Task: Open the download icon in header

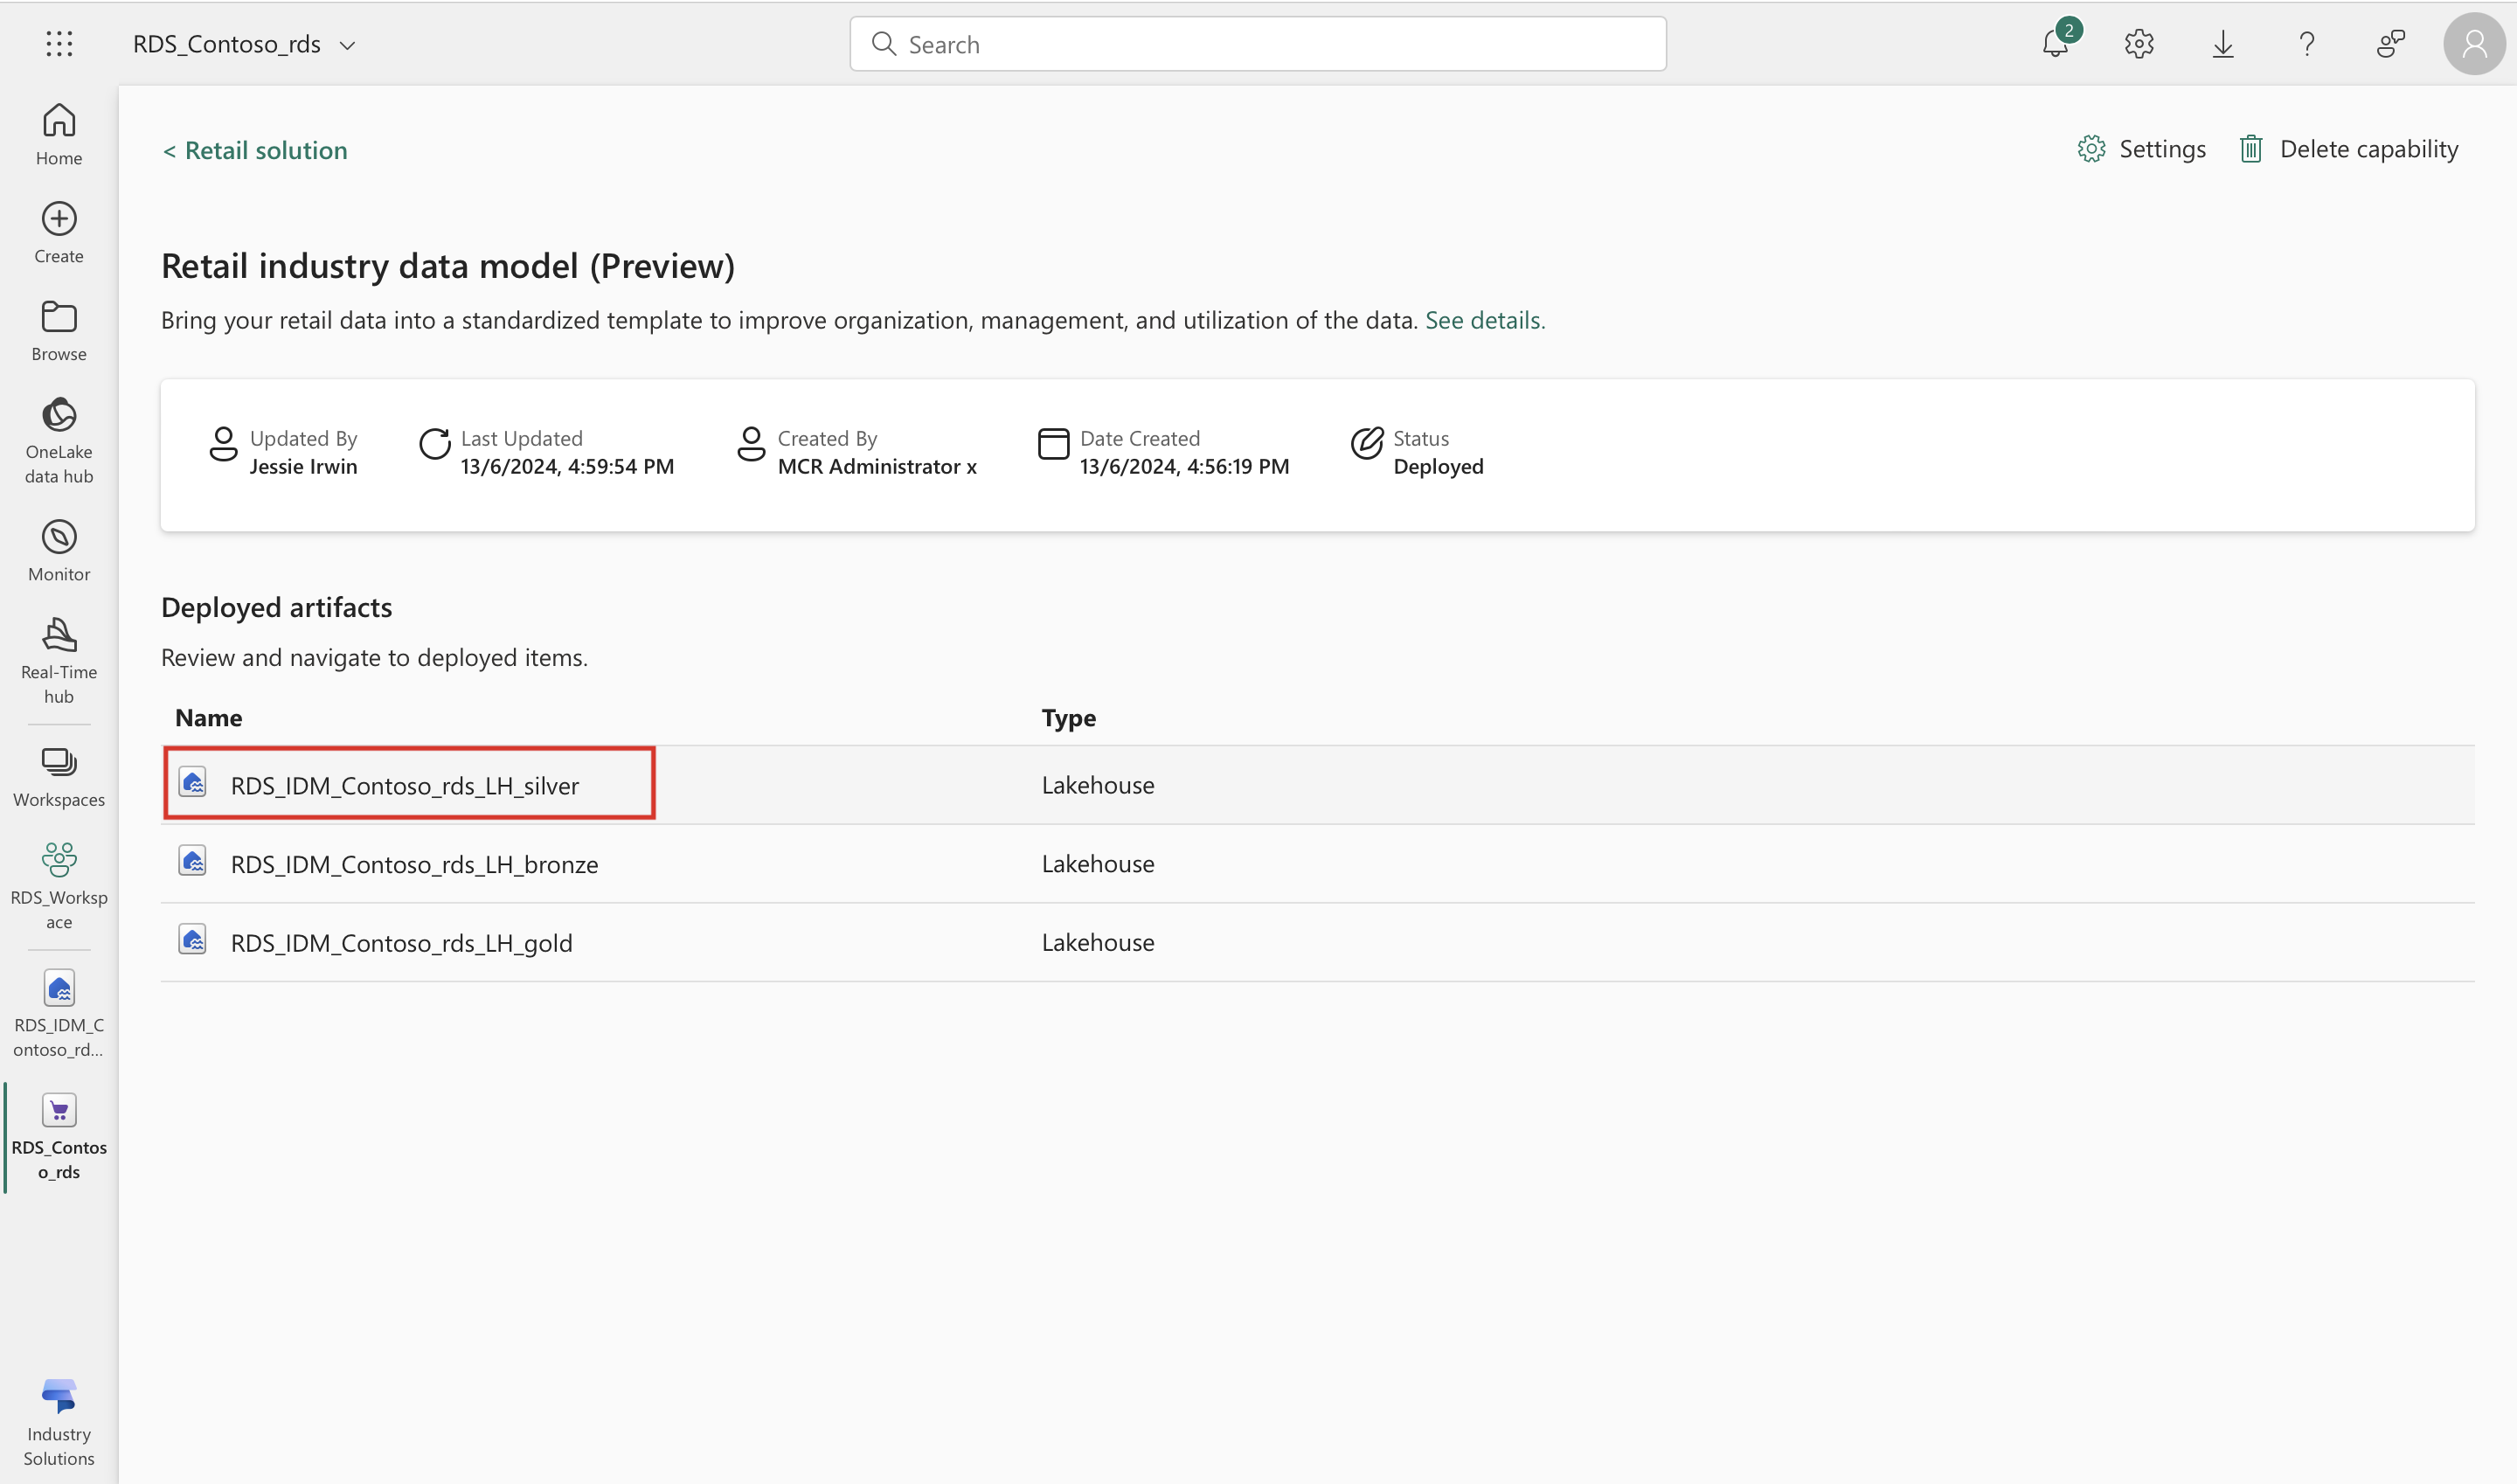Action: (x=2223, y=44)
